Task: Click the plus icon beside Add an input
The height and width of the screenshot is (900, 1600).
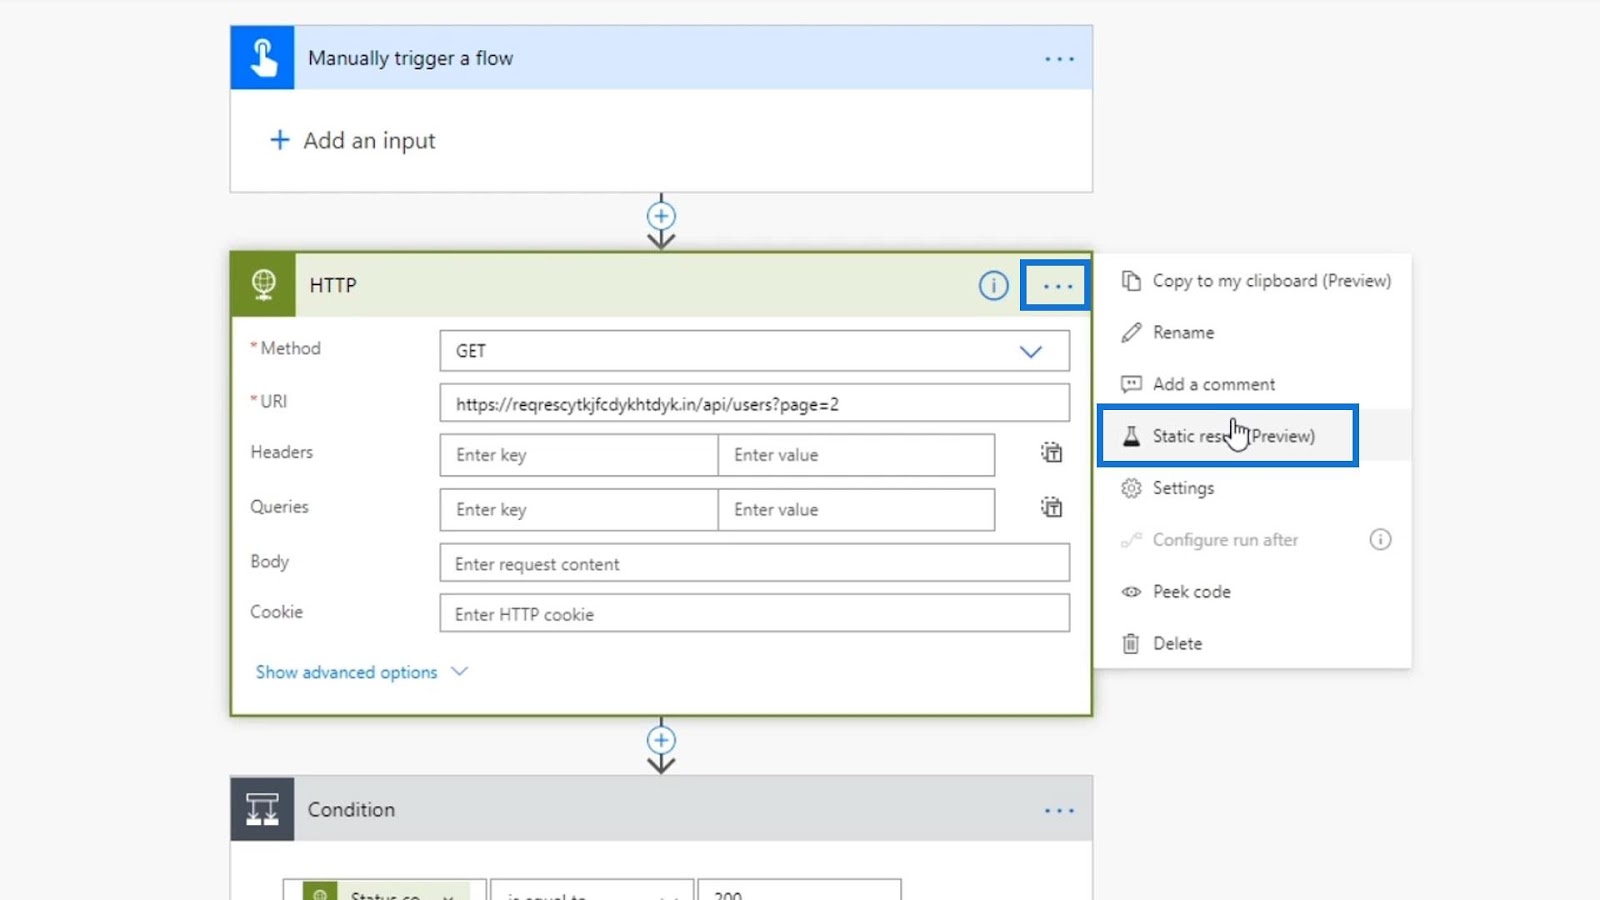Action: pyautogui.click(x=280, y=140)
